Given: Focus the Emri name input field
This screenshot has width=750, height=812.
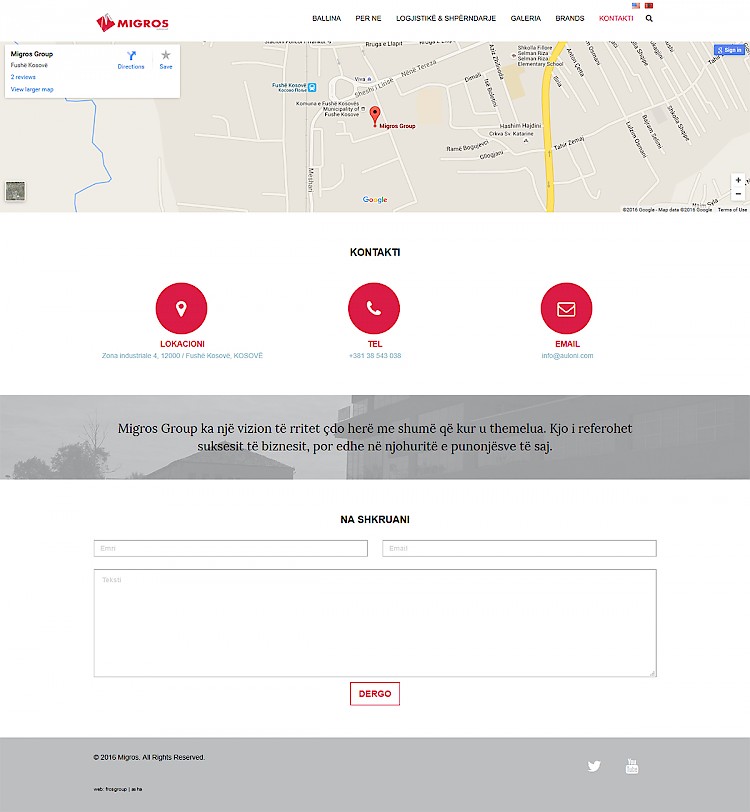Looking at the screenshot, I should pyautogui.click(x=230, y=548).
